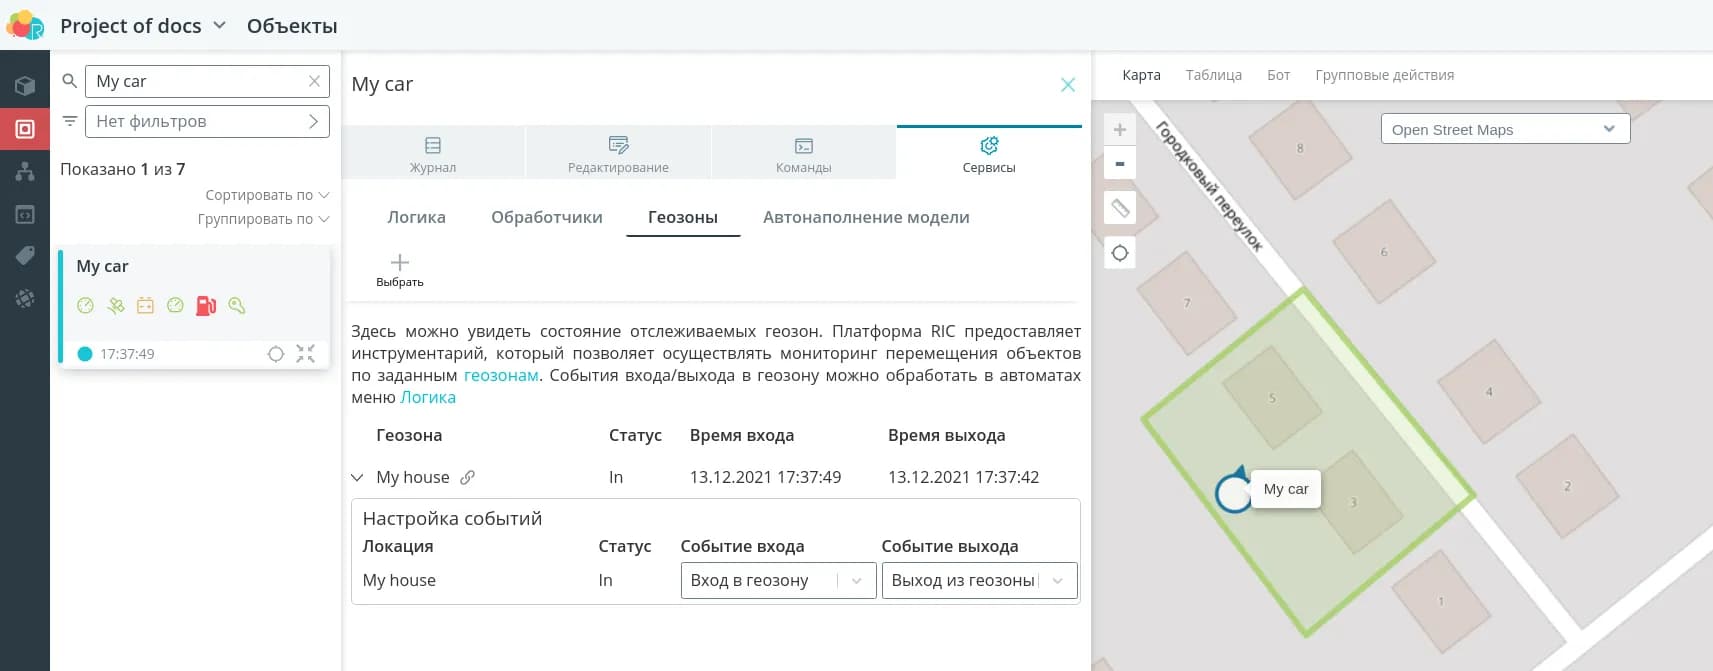Open the sort by dropdown
Screen dimensions: 1713x671
click(266, 195)
